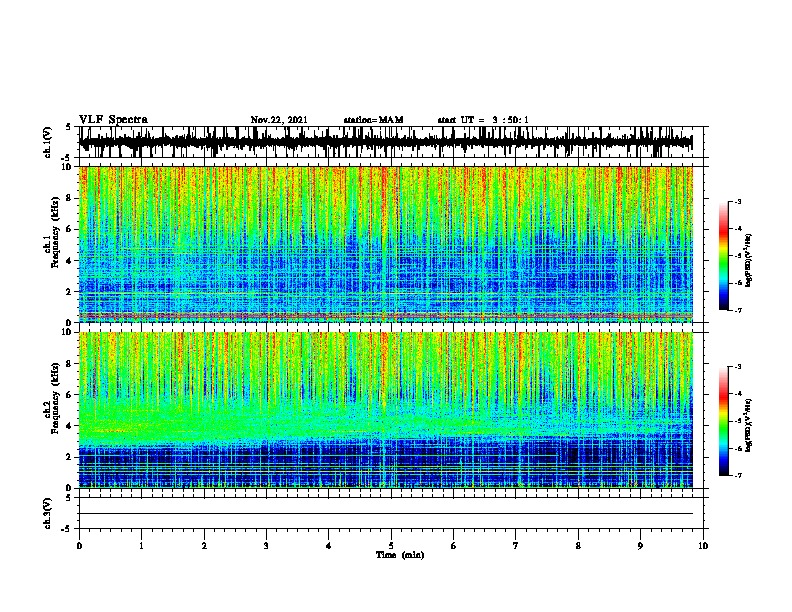Click the "2" tick on ch.1 frequency axis
Viewport: 792px width, 612px height.
(70, 291)
